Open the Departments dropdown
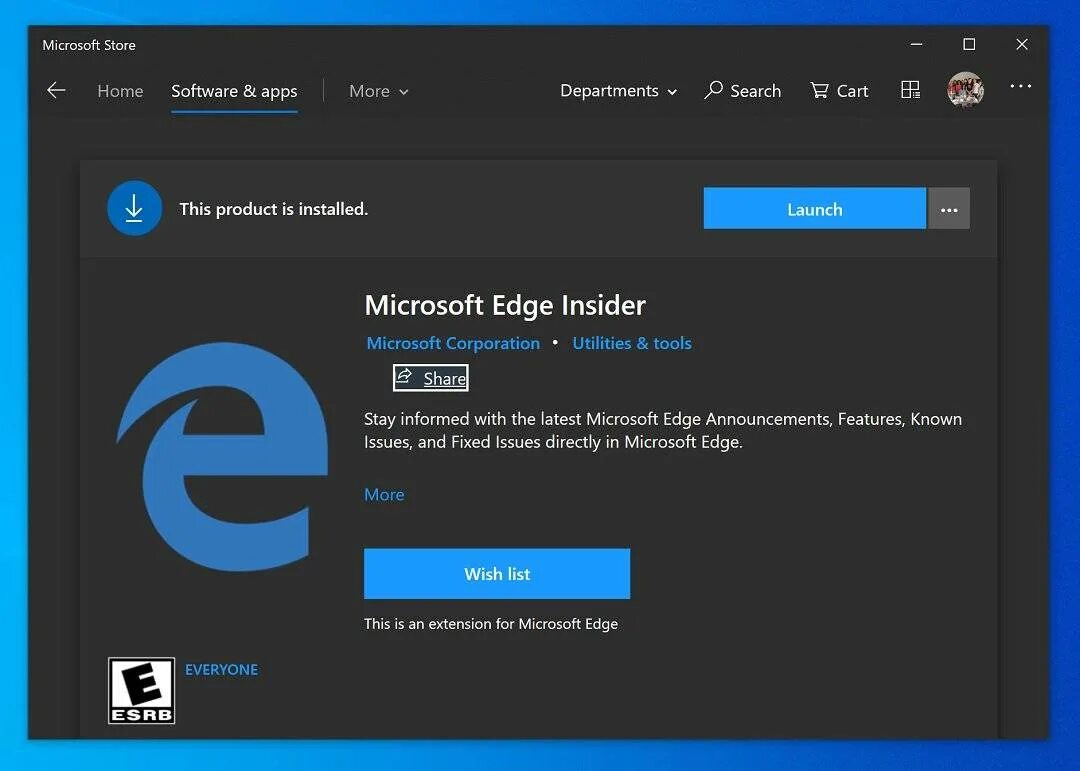This screenshot has width=1080, height=771. 618,91
